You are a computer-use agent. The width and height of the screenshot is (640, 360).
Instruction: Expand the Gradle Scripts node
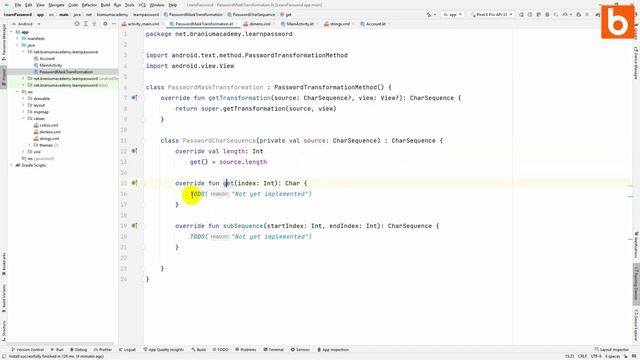(12, 165)
